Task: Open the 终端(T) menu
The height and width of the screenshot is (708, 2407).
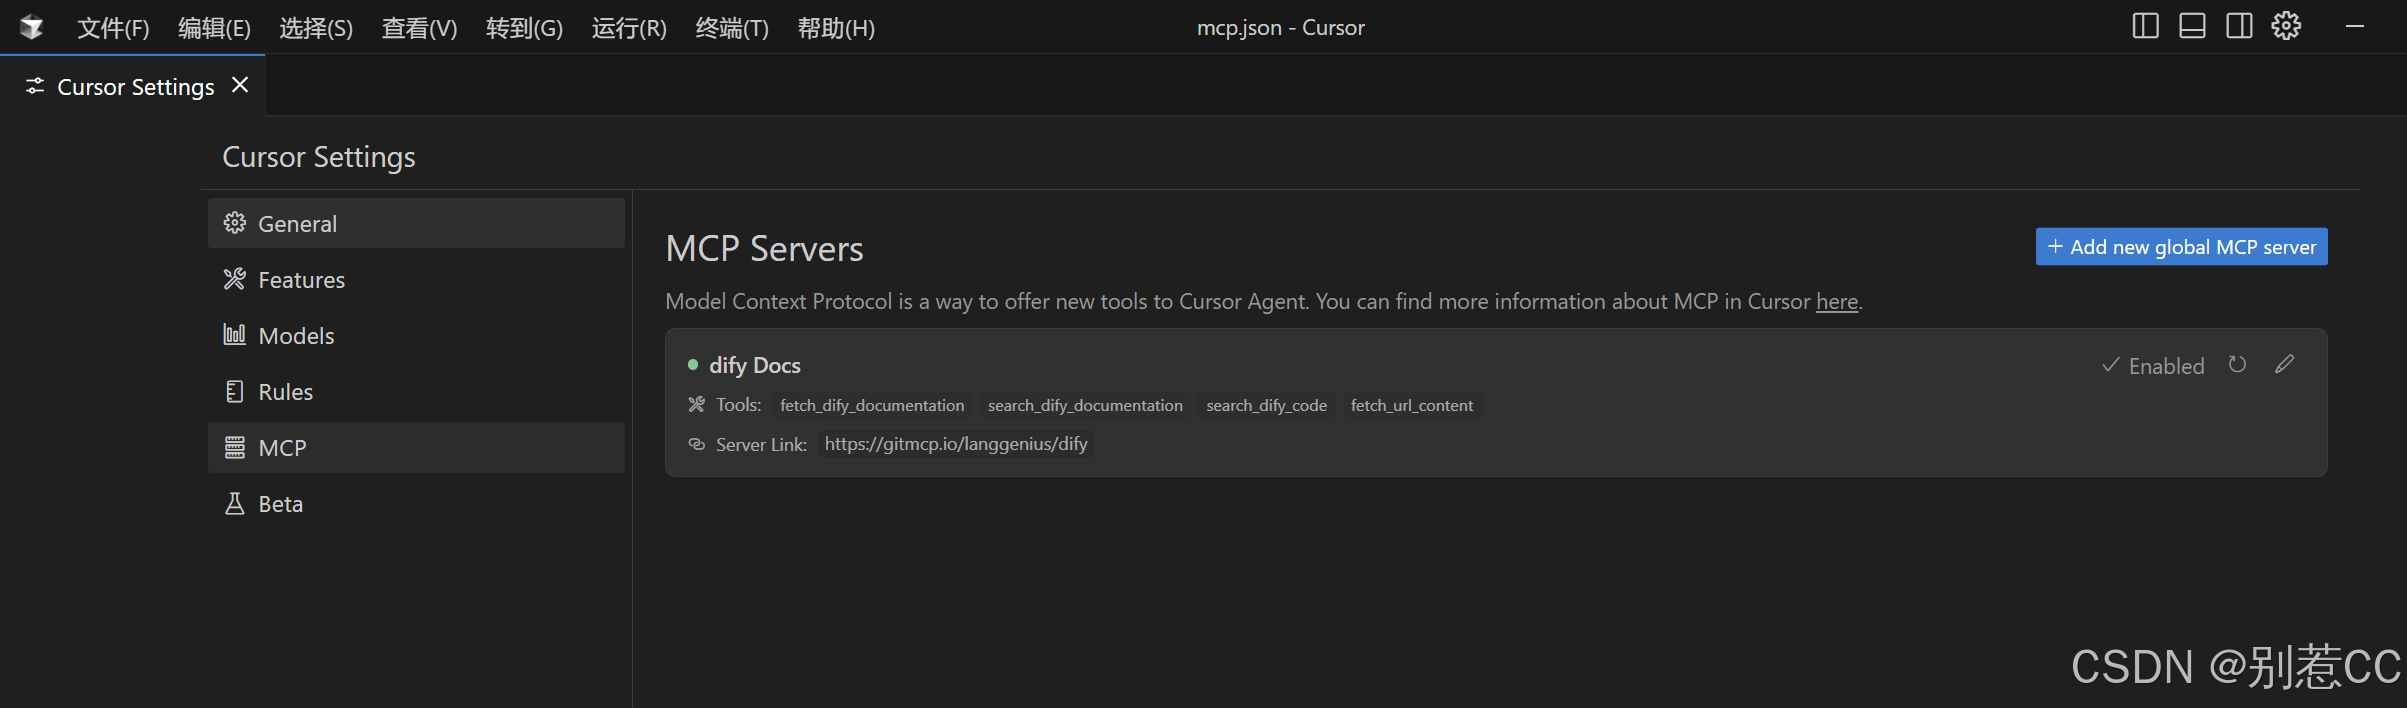Action: (732, 28)
